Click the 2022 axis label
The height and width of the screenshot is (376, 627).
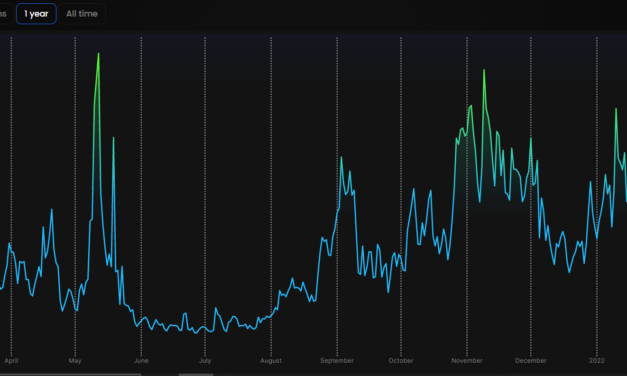[597, 360]
